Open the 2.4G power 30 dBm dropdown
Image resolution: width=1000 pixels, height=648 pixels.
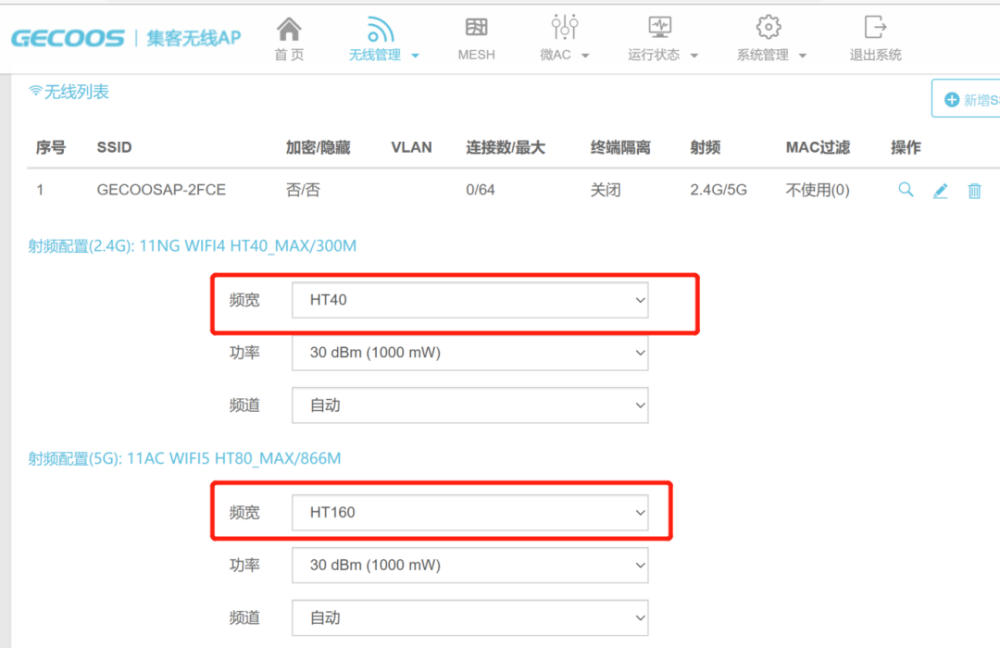pos(469,353)
